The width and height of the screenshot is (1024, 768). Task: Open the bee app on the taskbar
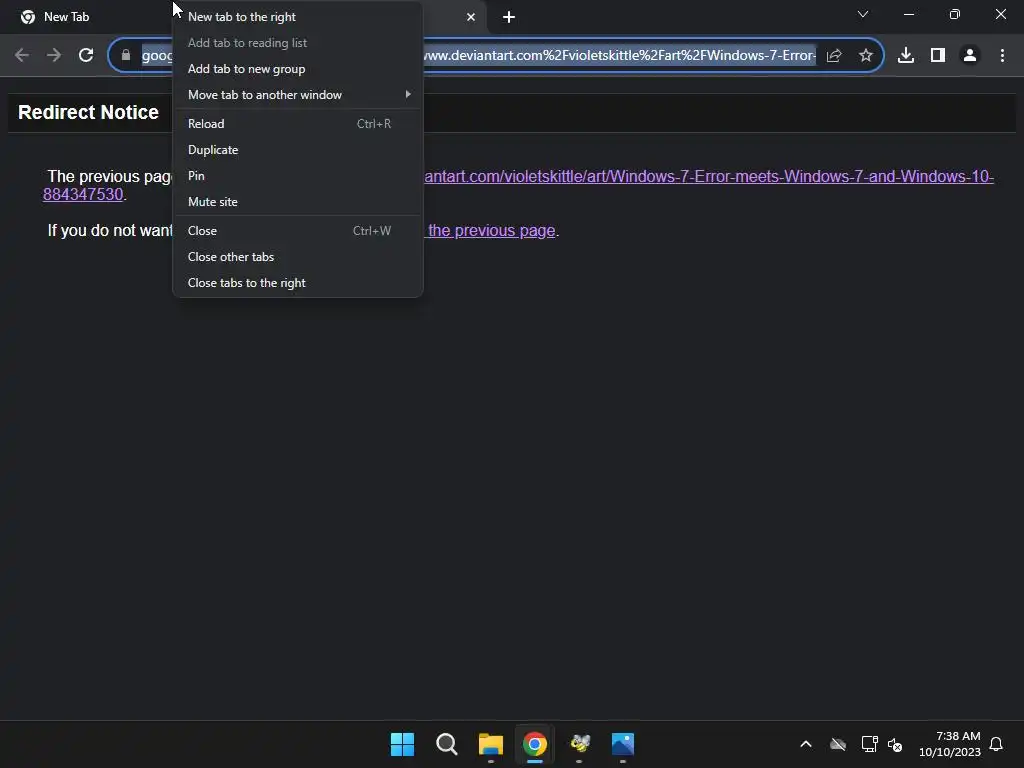click(x=579, y=744)
